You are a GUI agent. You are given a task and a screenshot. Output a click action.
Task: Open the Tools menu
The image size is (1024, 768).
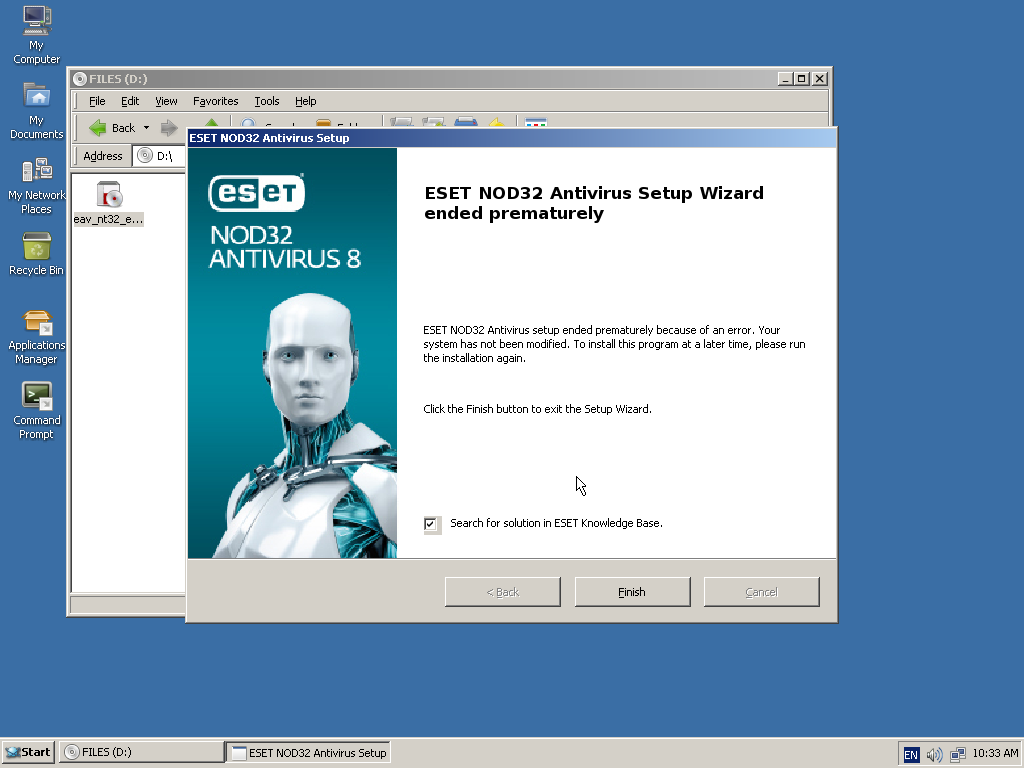click(x=266, y=101)
